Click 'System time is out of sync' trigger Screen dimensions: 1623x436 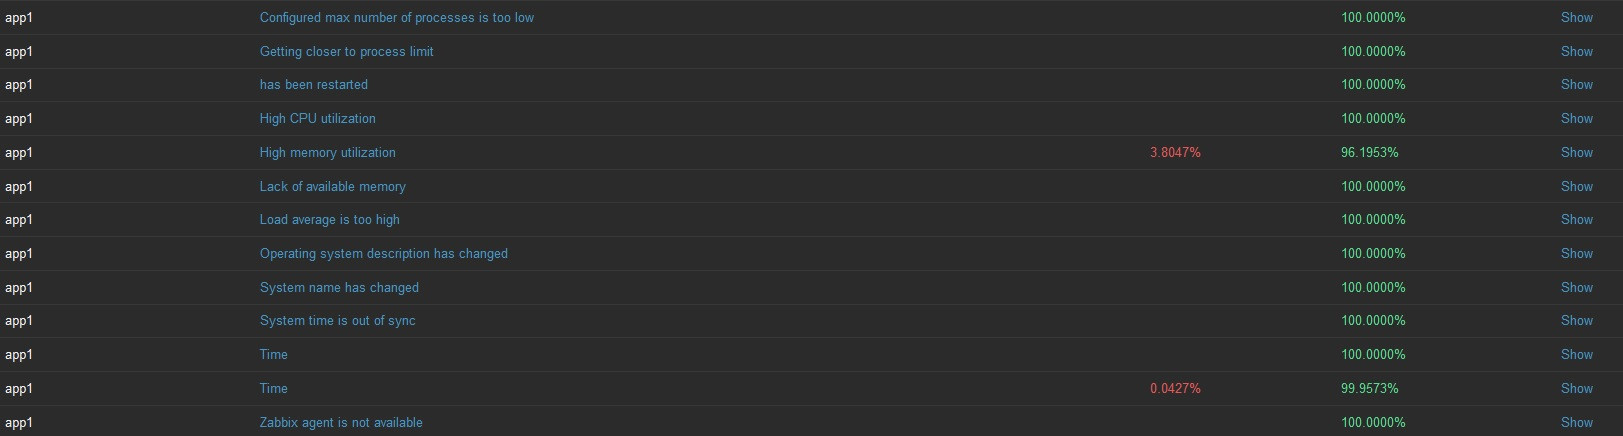pos(337,320)
